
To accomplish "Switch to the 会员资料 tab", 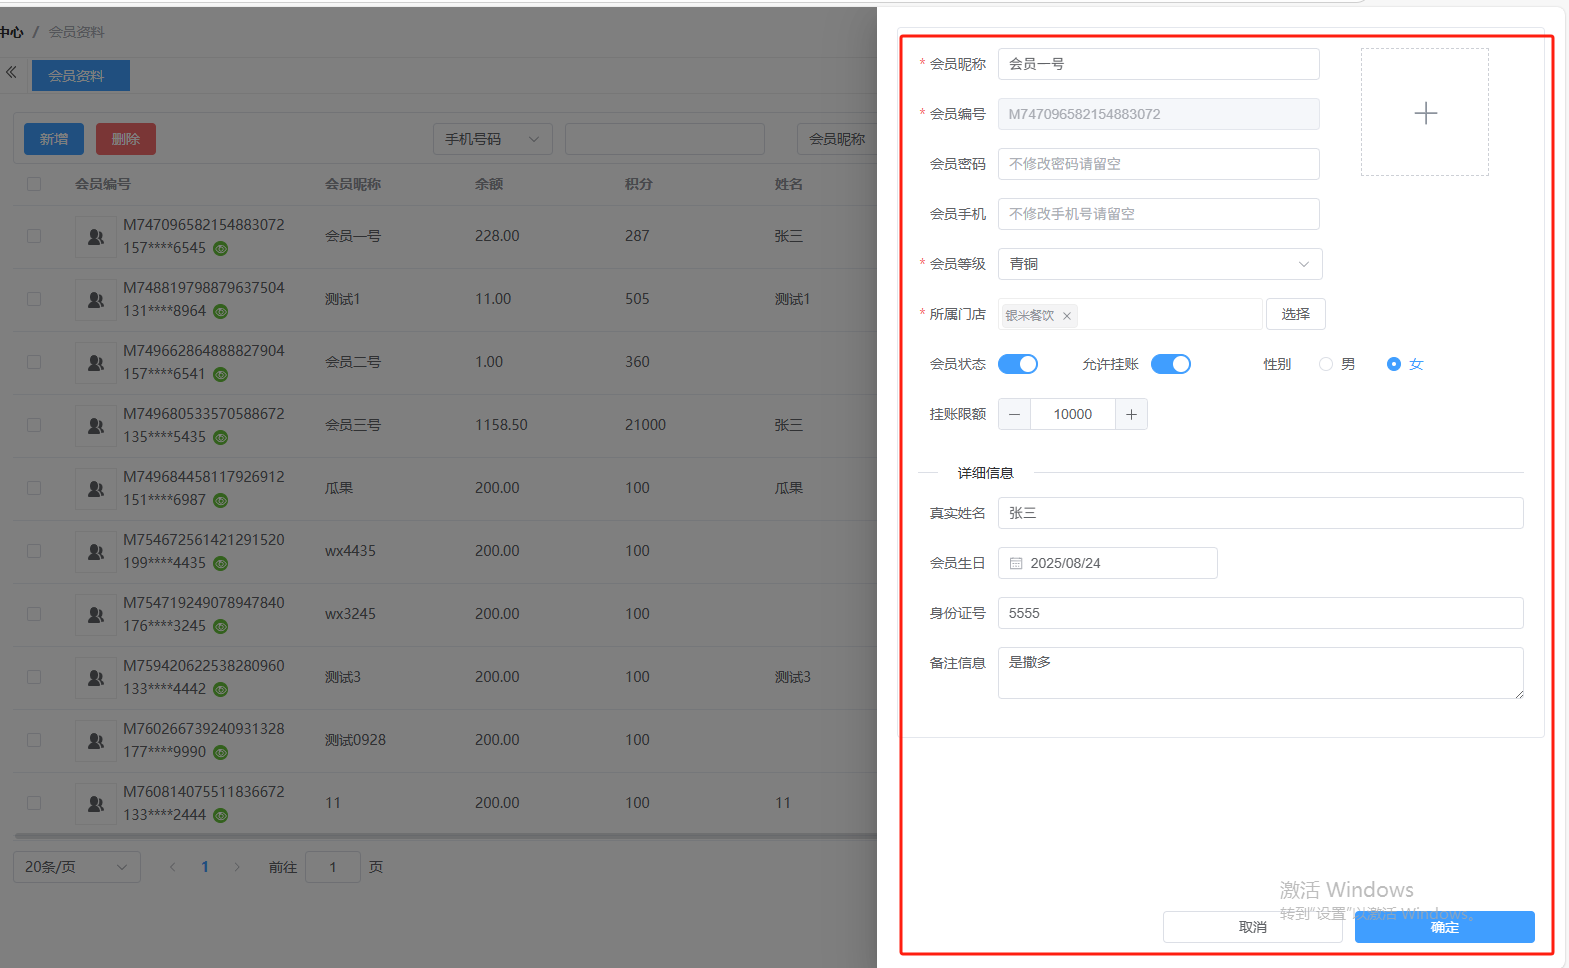I will [x=80, y=76].
